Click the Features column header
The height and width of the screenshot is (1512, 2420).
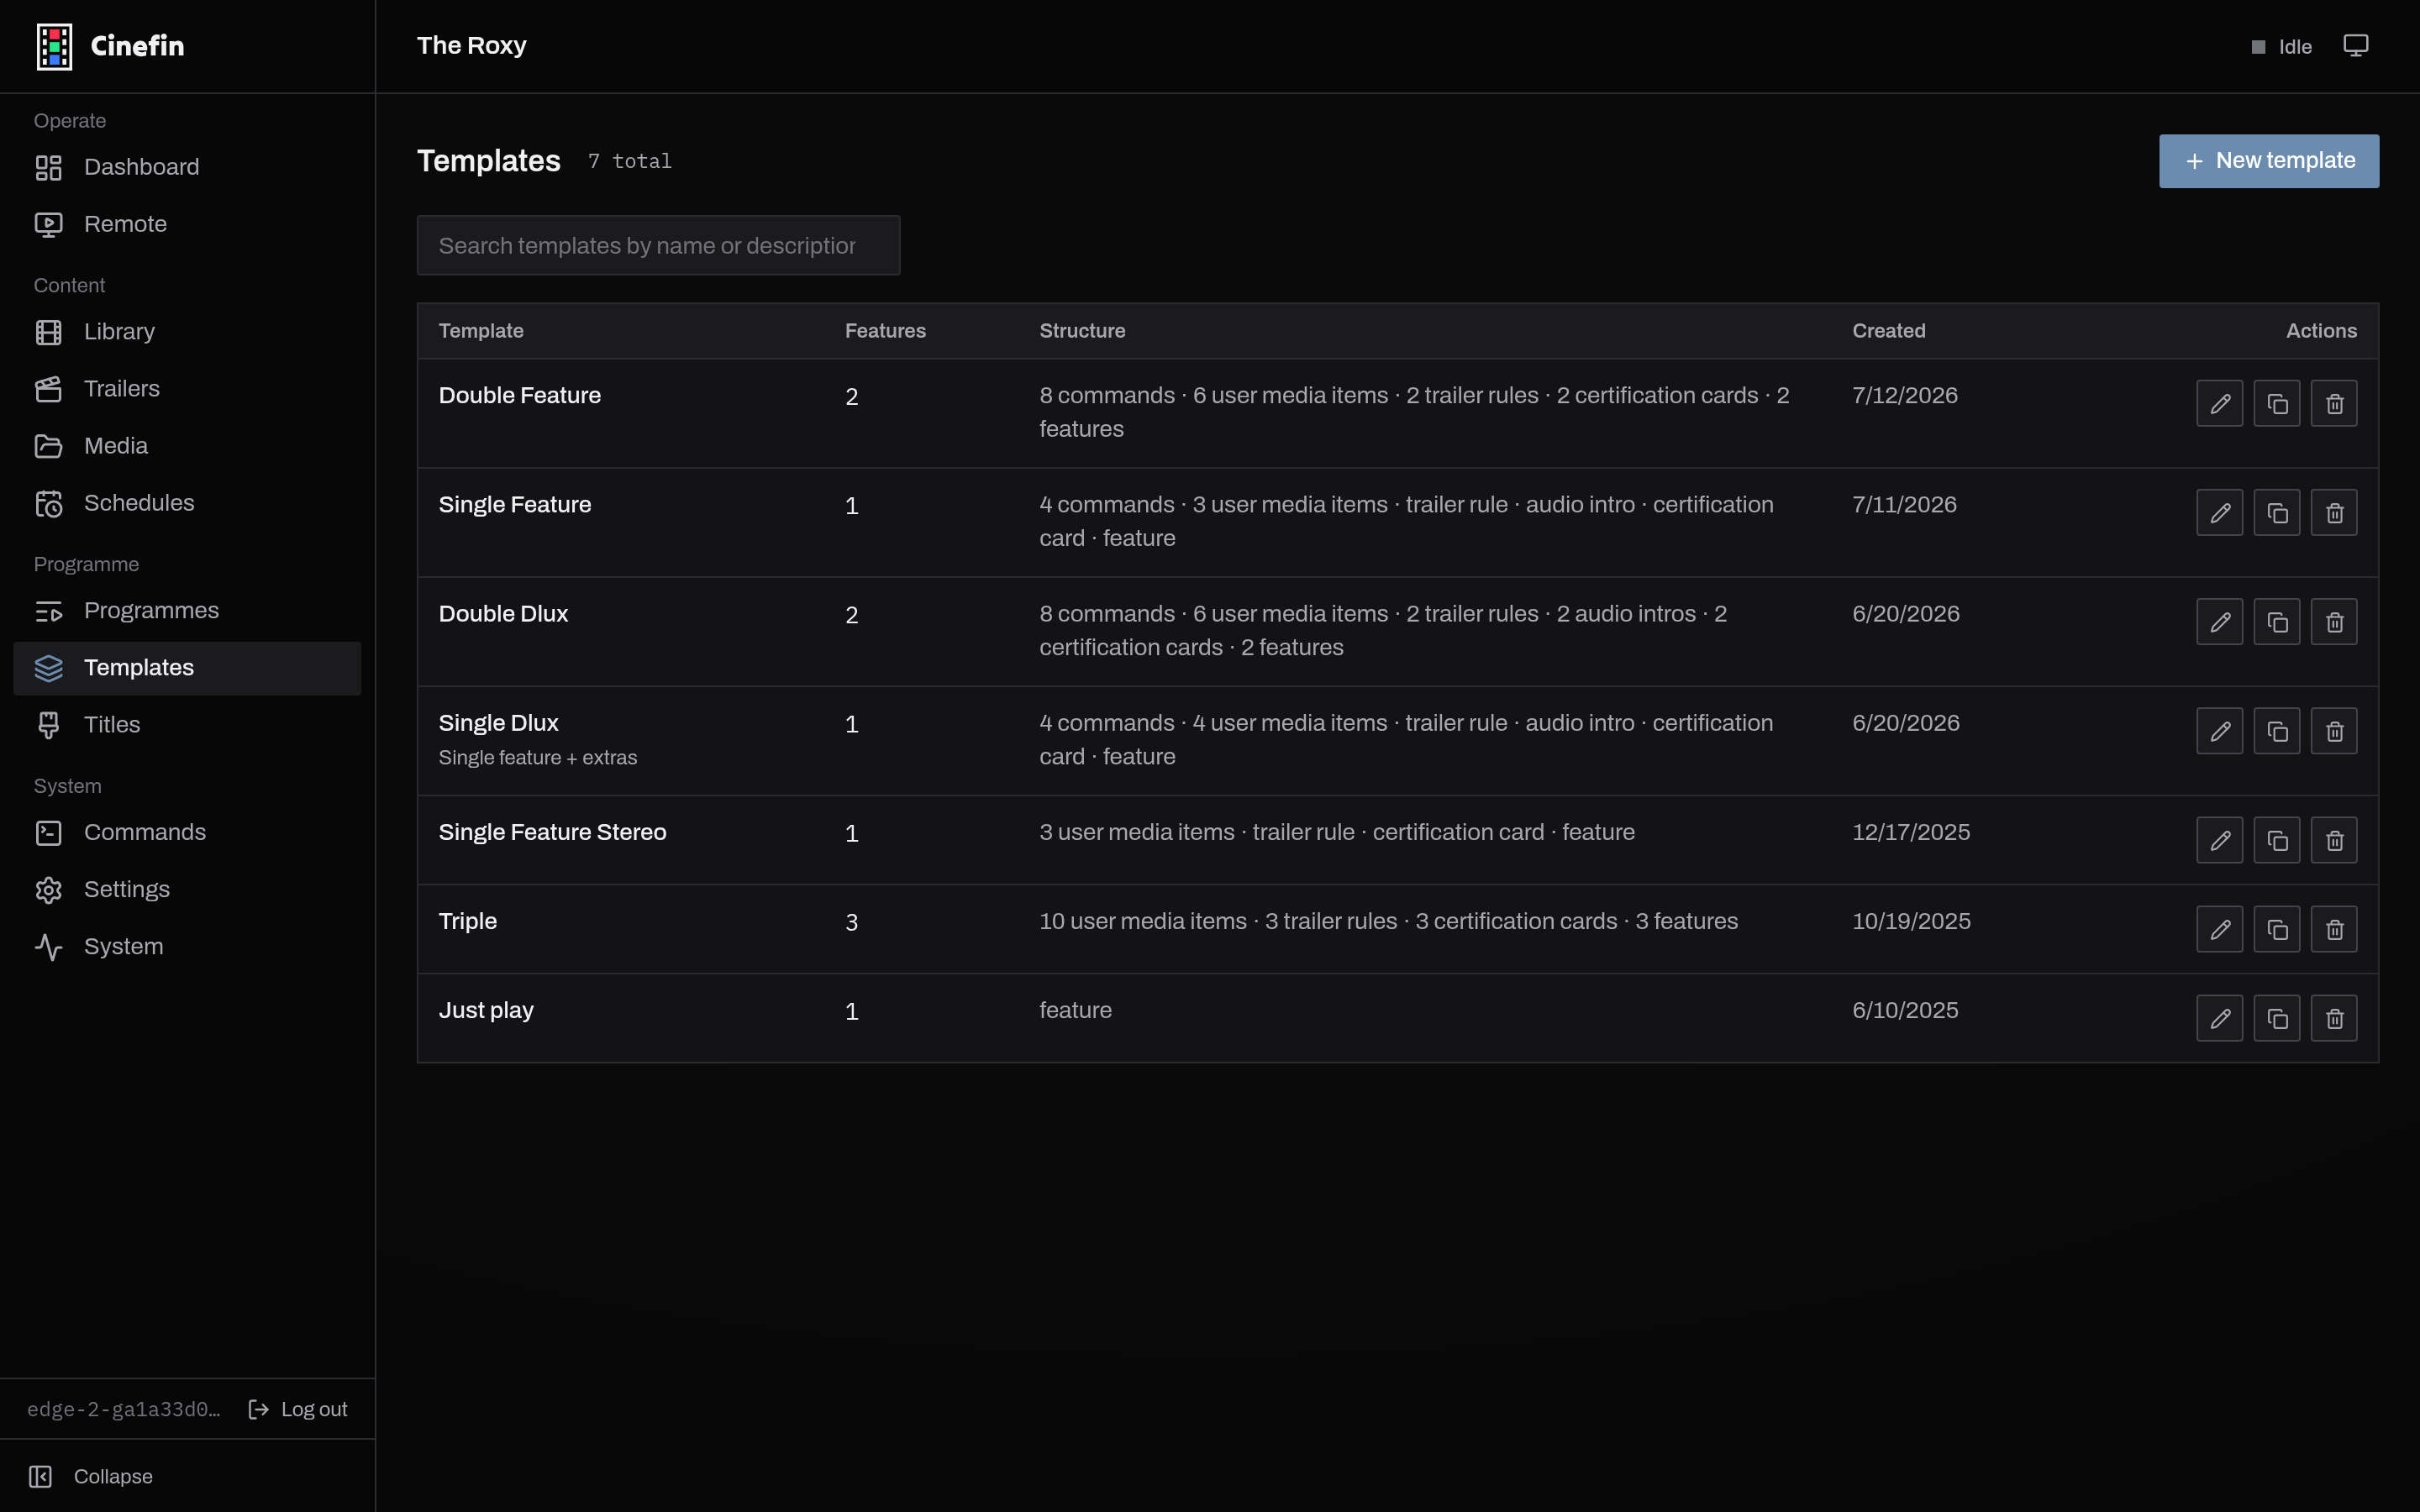click(885, 331)
